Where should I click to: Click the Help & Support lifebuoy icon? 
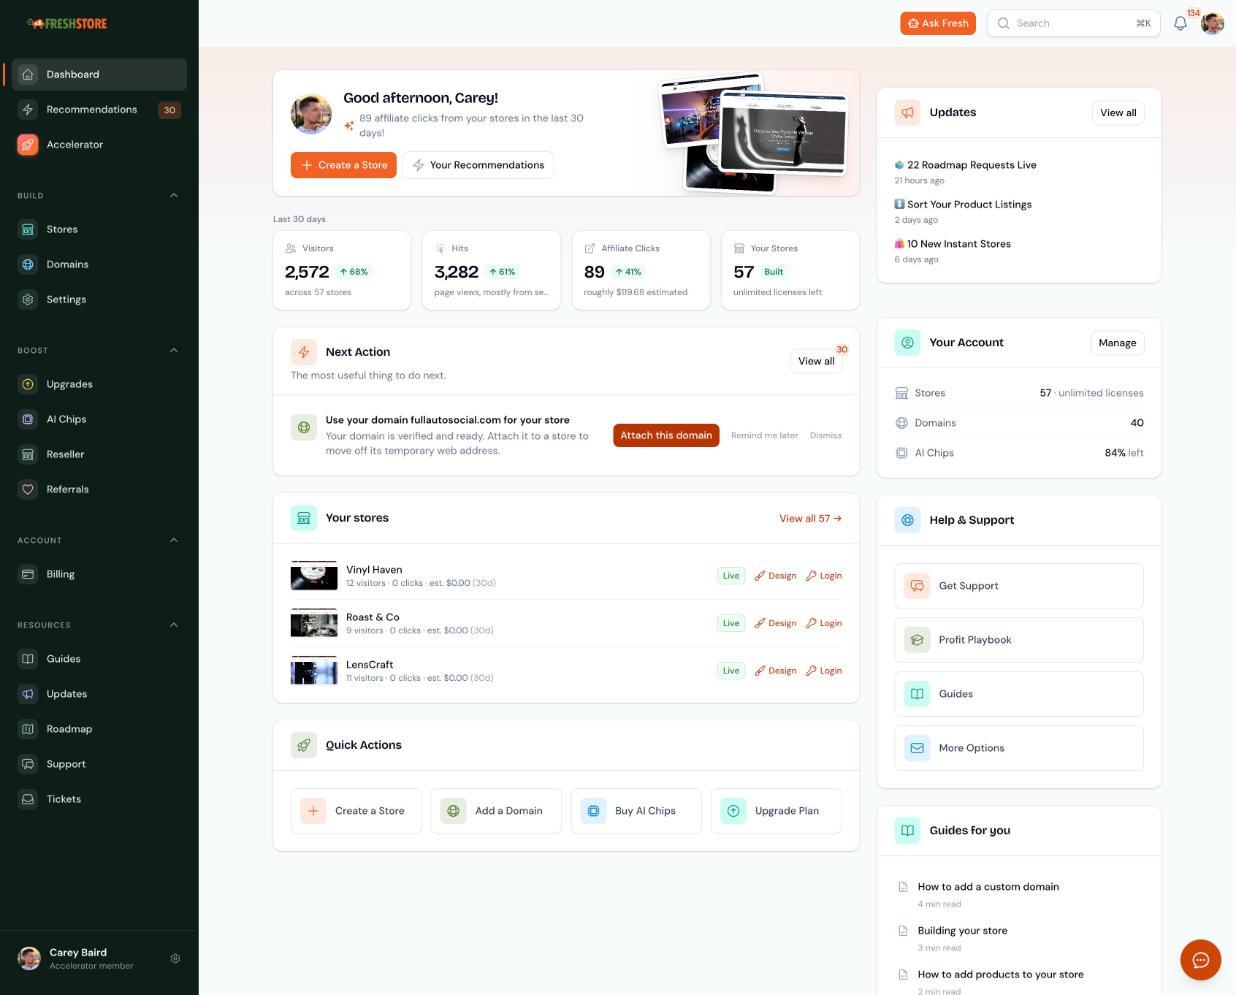pos(907,520)
